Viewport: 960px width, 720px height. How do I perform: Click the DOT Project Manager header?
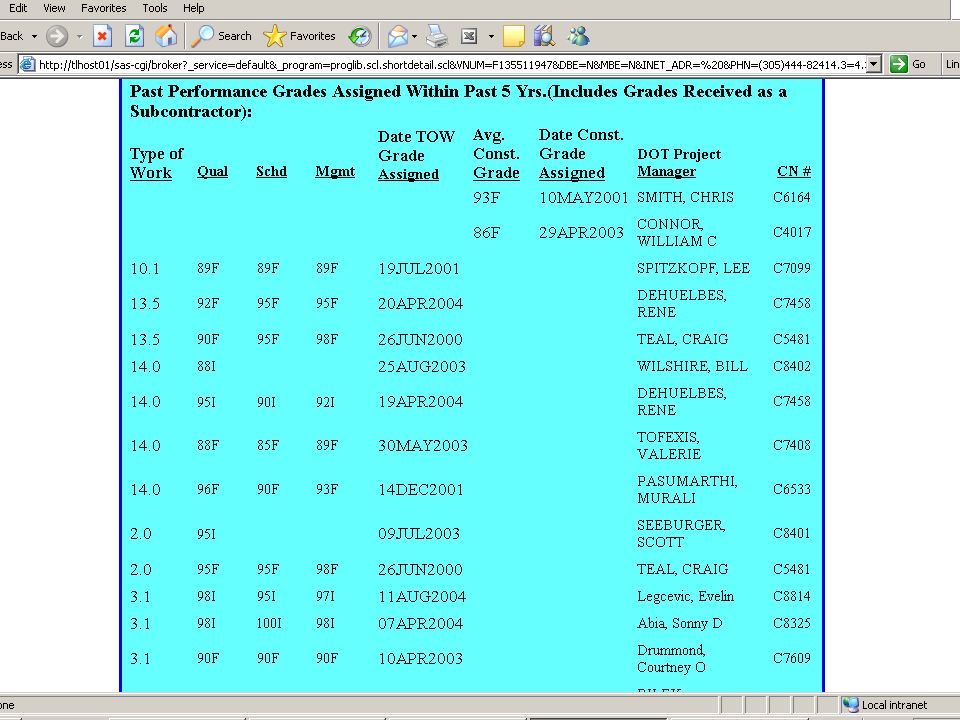[679, 163]
